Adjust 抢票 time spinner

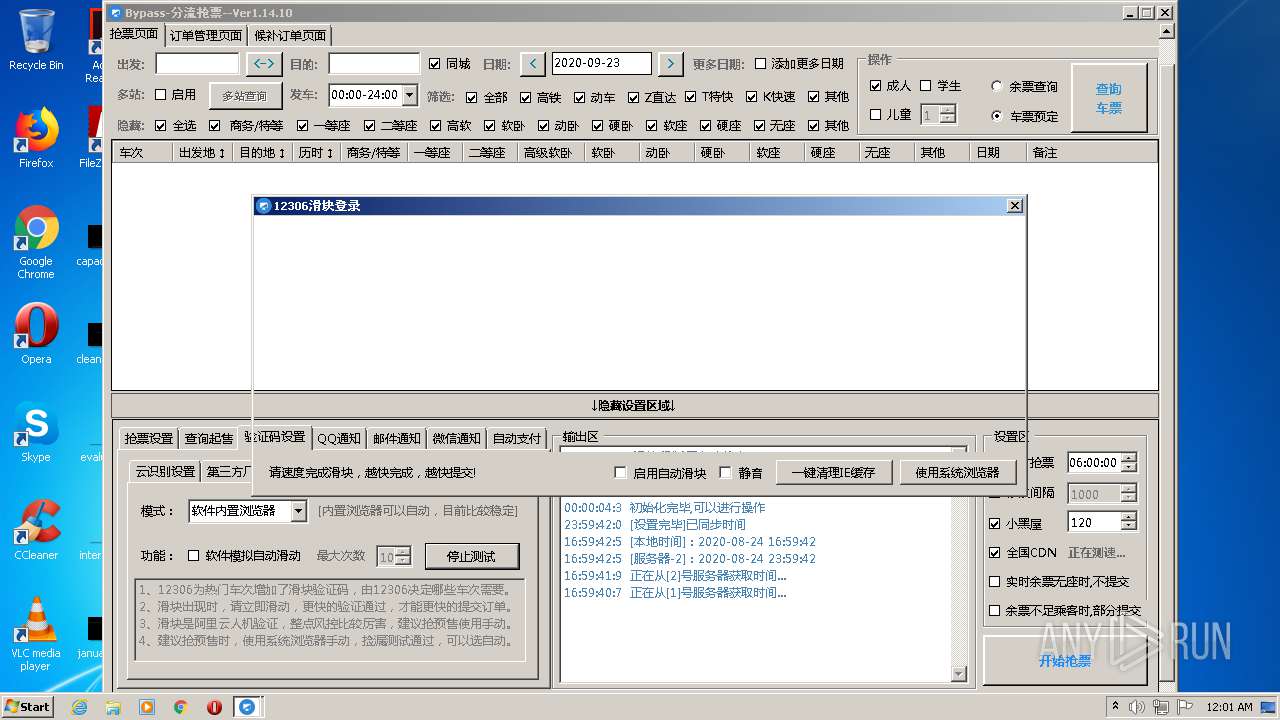1129,463
